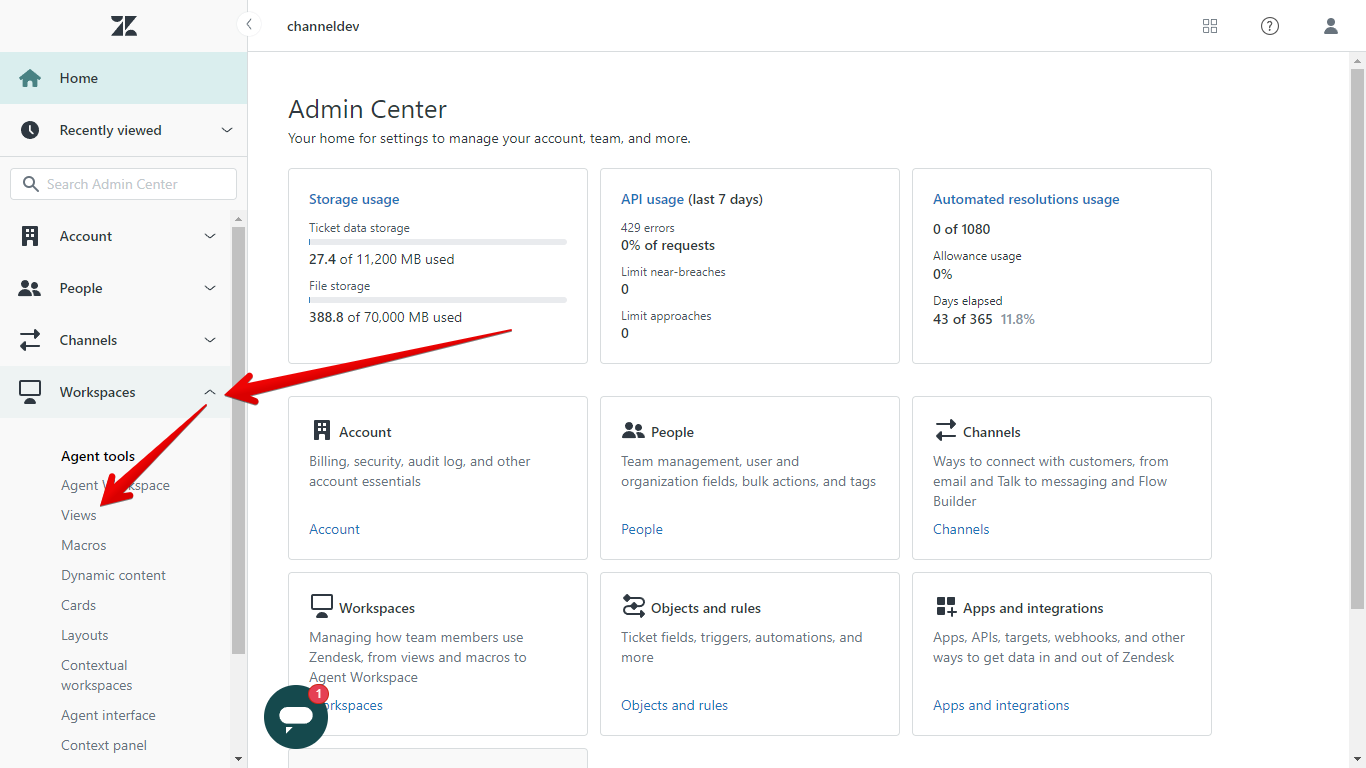Click the Workspaces monitor icon in sidebar

[30, 392]
